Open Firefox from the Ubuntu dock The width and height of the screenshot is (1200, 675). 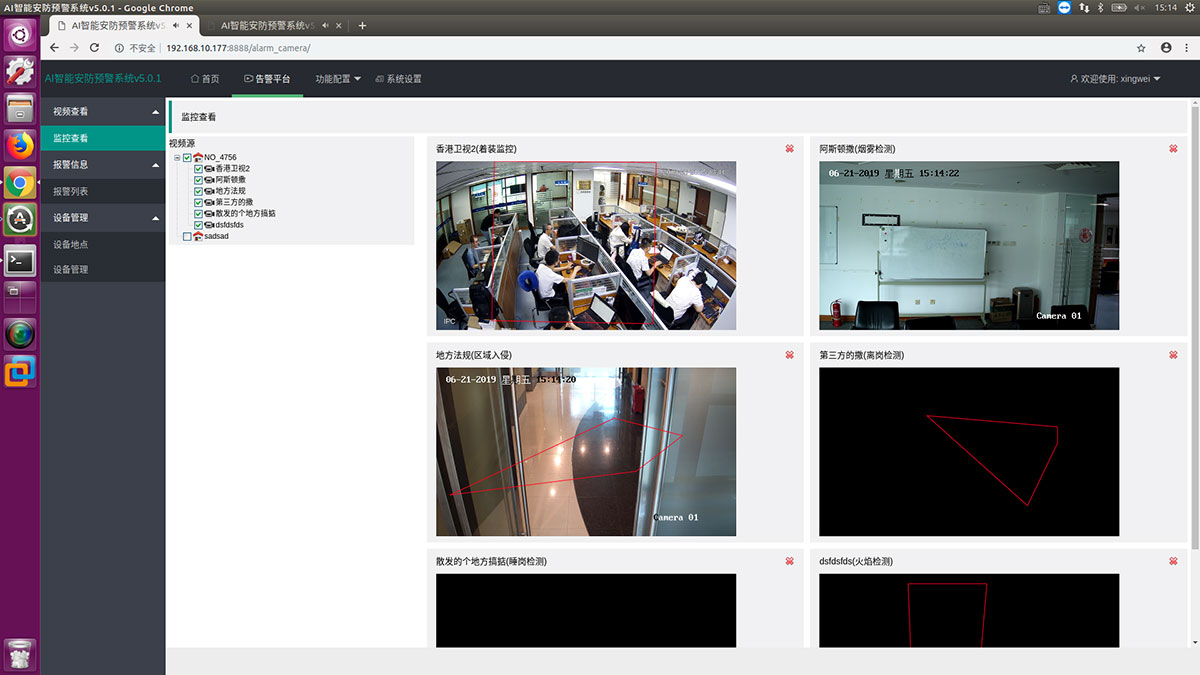20,146
